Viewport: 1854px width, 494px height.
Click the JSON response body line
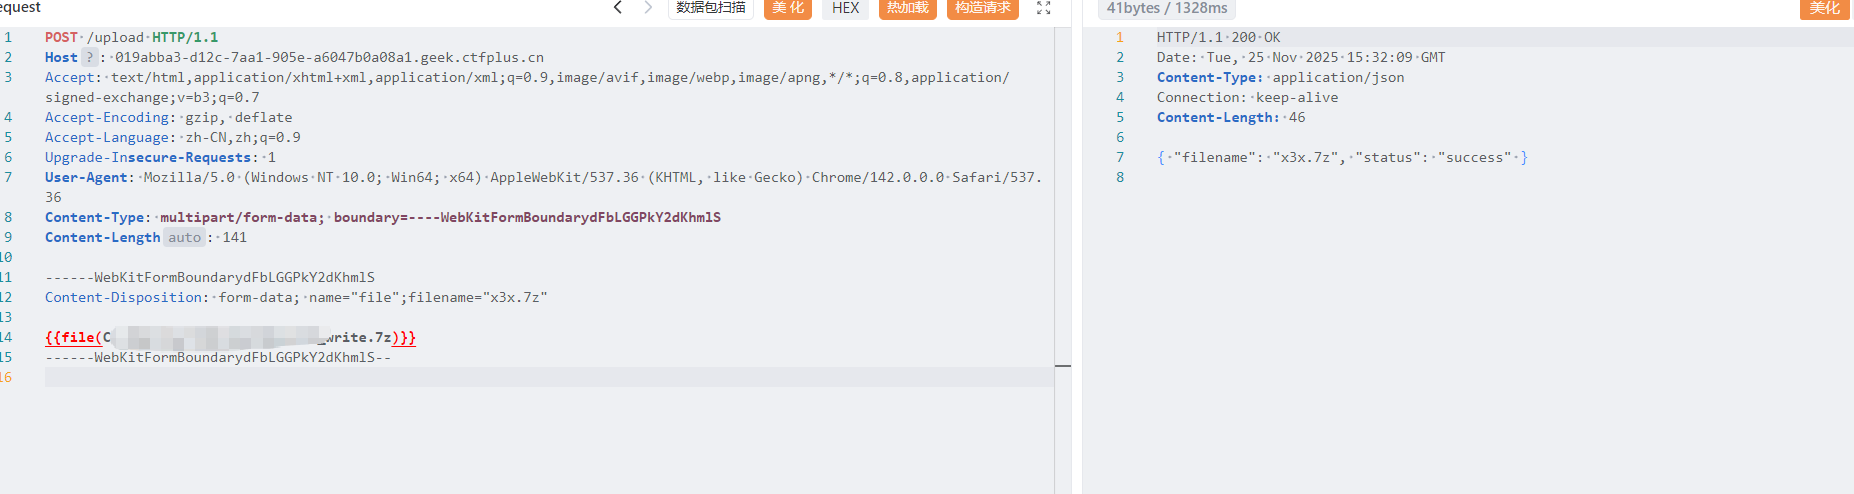pos(1341,157)
